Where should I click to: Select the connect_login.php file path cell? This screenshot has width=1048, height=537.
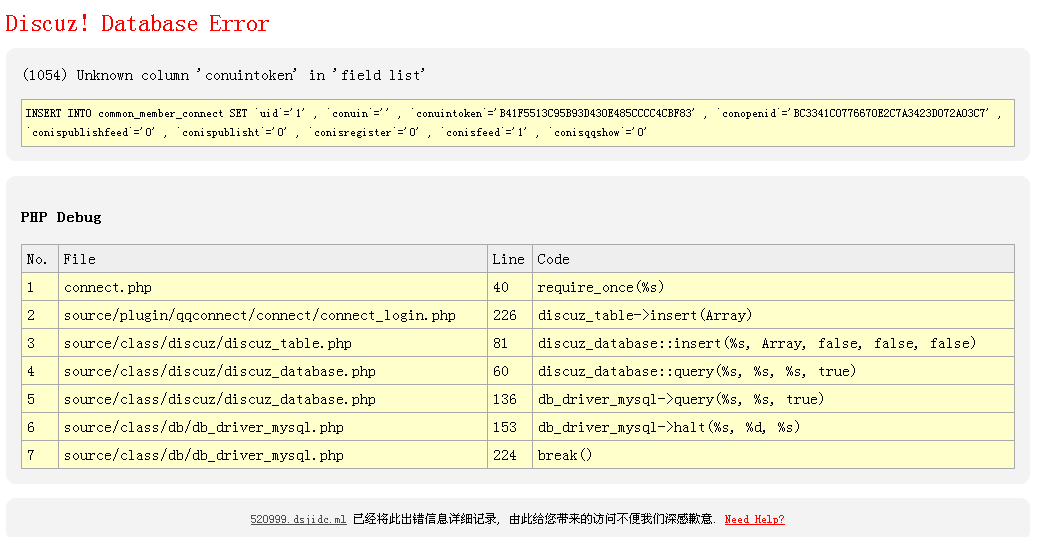[x=259, y=315]
